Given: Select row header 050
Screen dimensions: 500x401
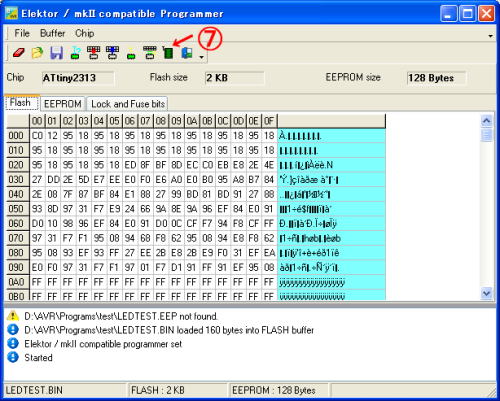Looking at the screenshot, I should (18, 209).
